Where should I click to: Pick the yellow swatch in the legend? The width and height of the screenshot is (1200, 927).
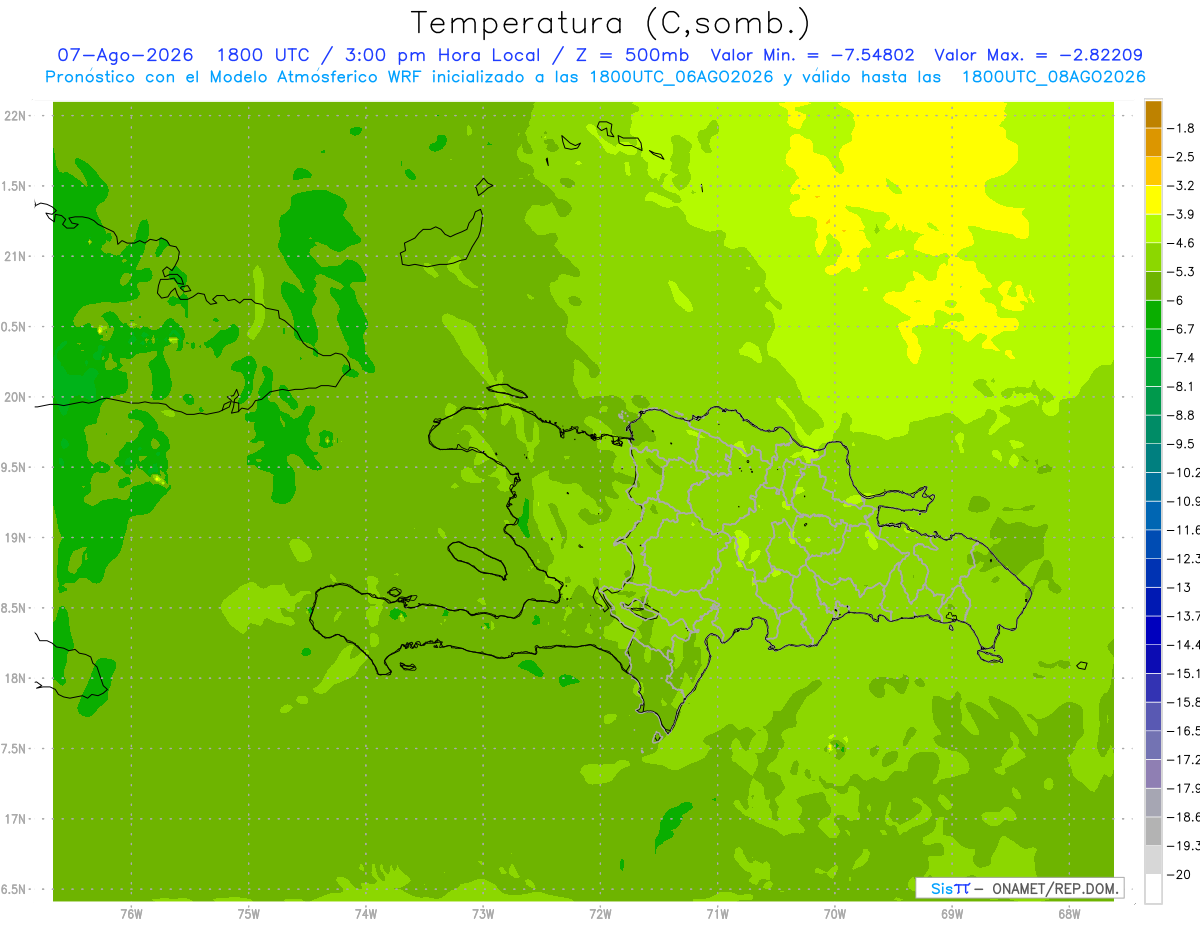coord(1154,200)
